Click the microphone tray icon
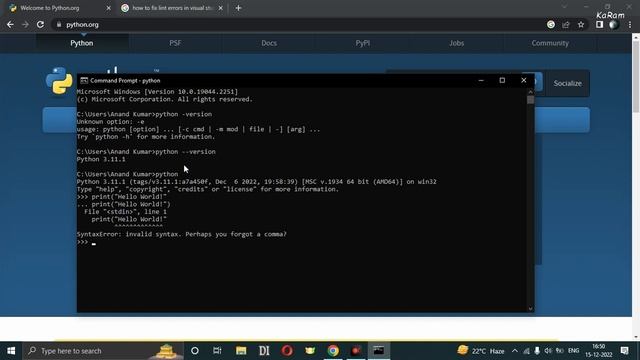Viewport: 640px width, 360px height. (x=537, y=351)
